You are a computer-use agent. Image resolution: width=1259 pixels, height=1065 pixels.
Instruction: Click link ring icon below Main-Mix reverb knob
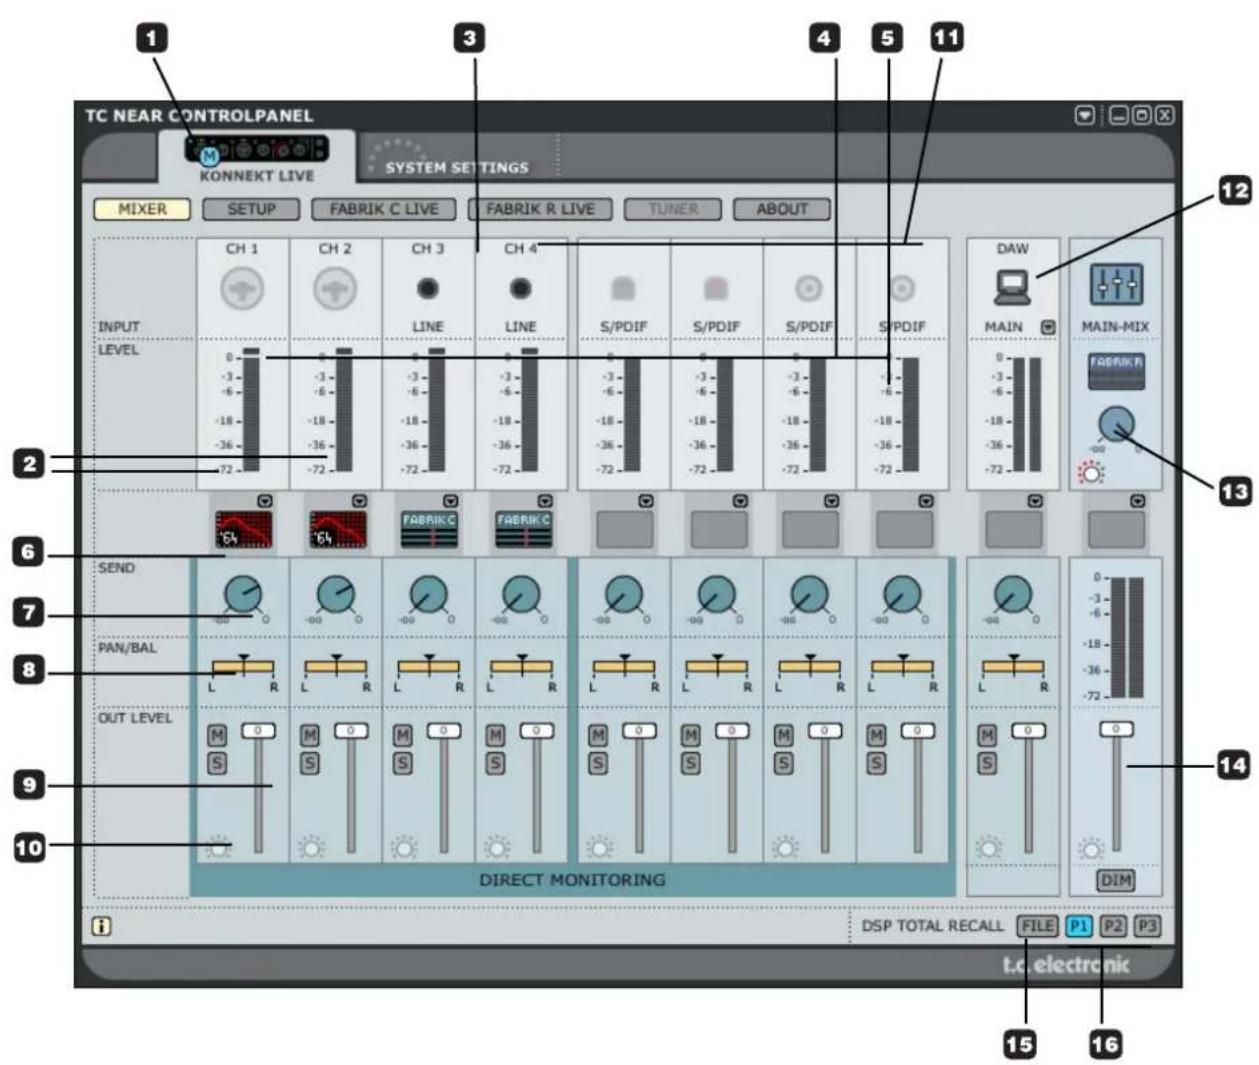pyautogui.click(x=1091, y=473)
